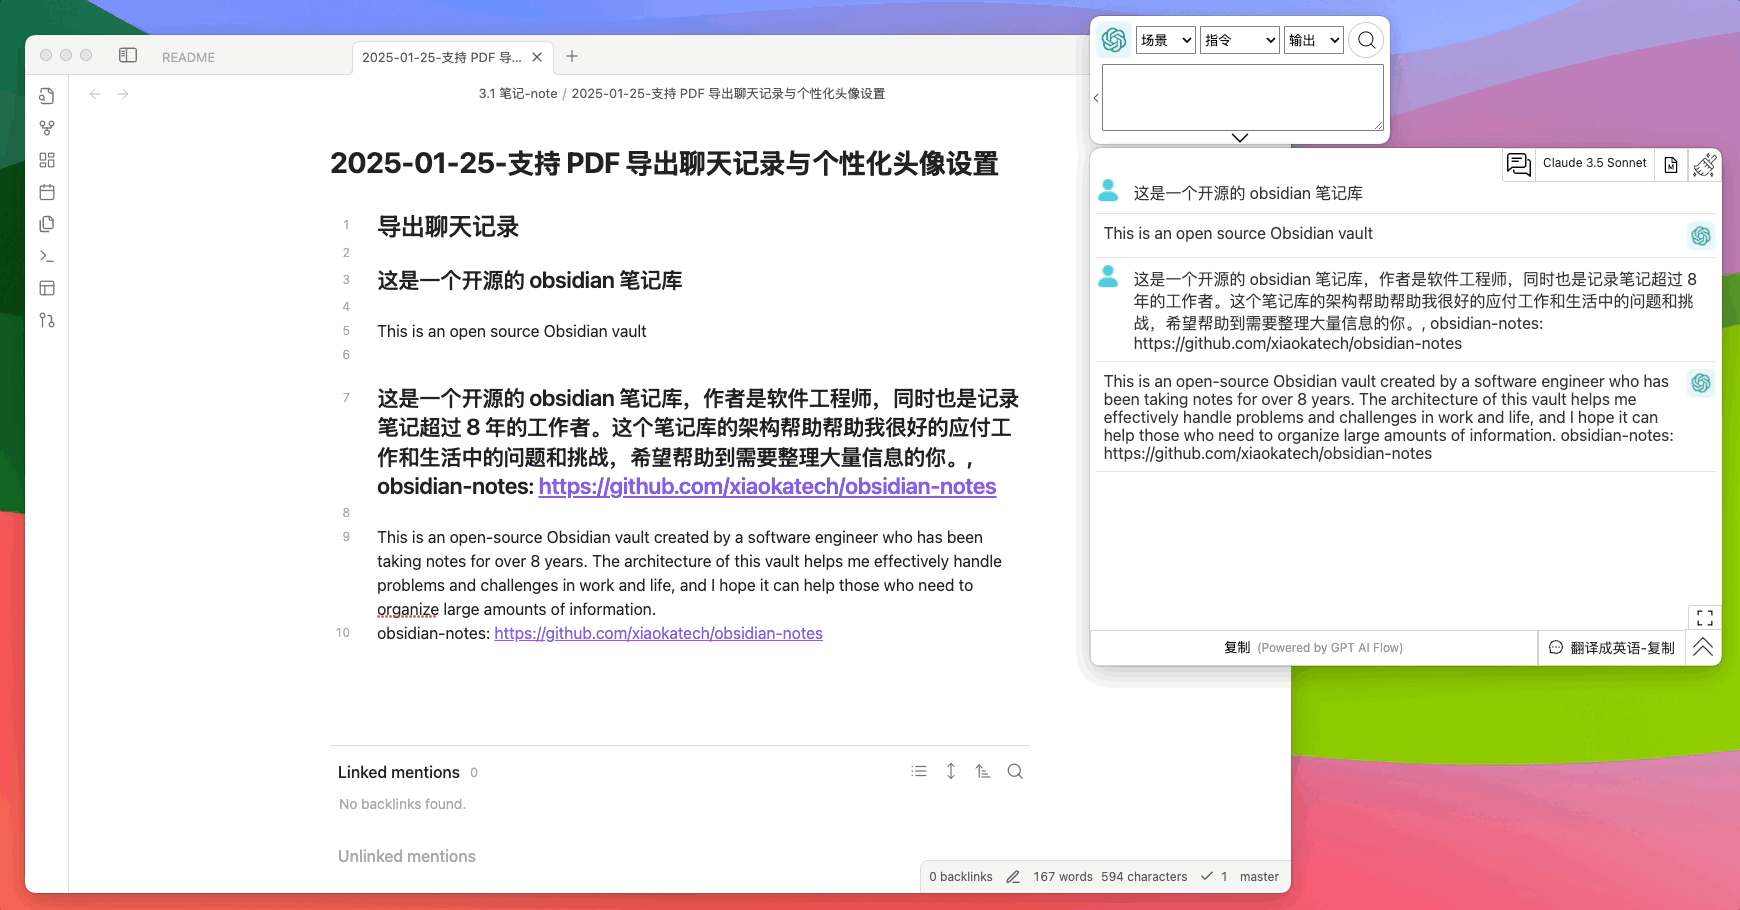The width and height of the screenshot is (1740, 910).
Task: Close the 2025-01-25 note tab
Action: click(x=537, y=57)
